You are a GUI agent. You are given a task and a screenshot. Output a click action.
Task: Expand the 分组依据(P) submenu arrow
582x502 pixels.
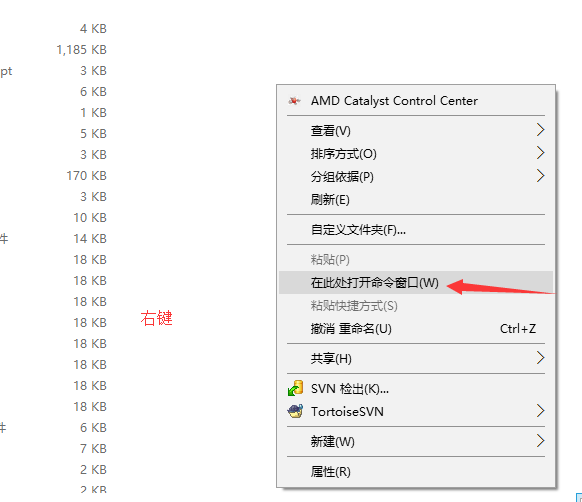pos(540,176)
